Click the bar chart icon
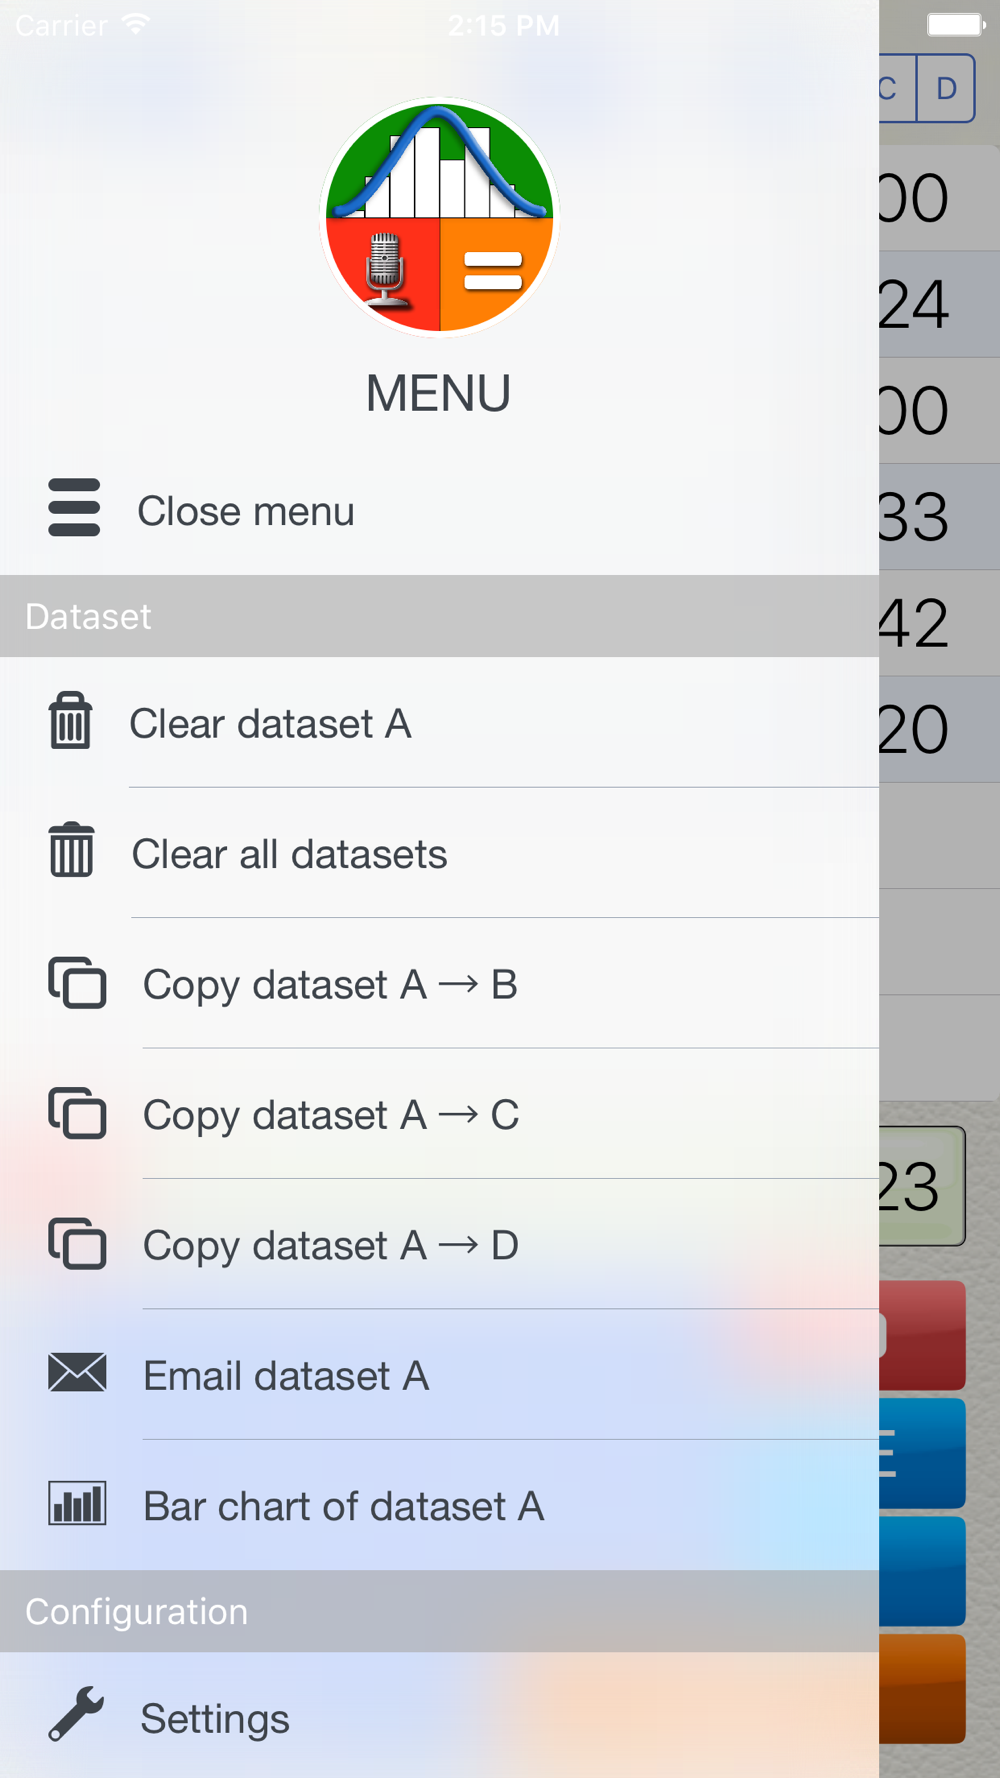 tap(77, 1503)
